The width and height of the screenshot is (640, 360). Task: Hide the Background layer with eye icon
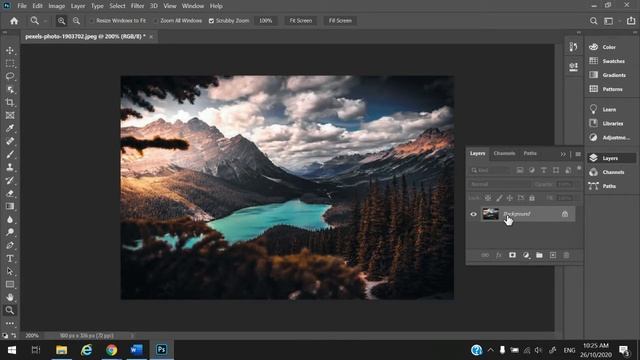[473, 214]
